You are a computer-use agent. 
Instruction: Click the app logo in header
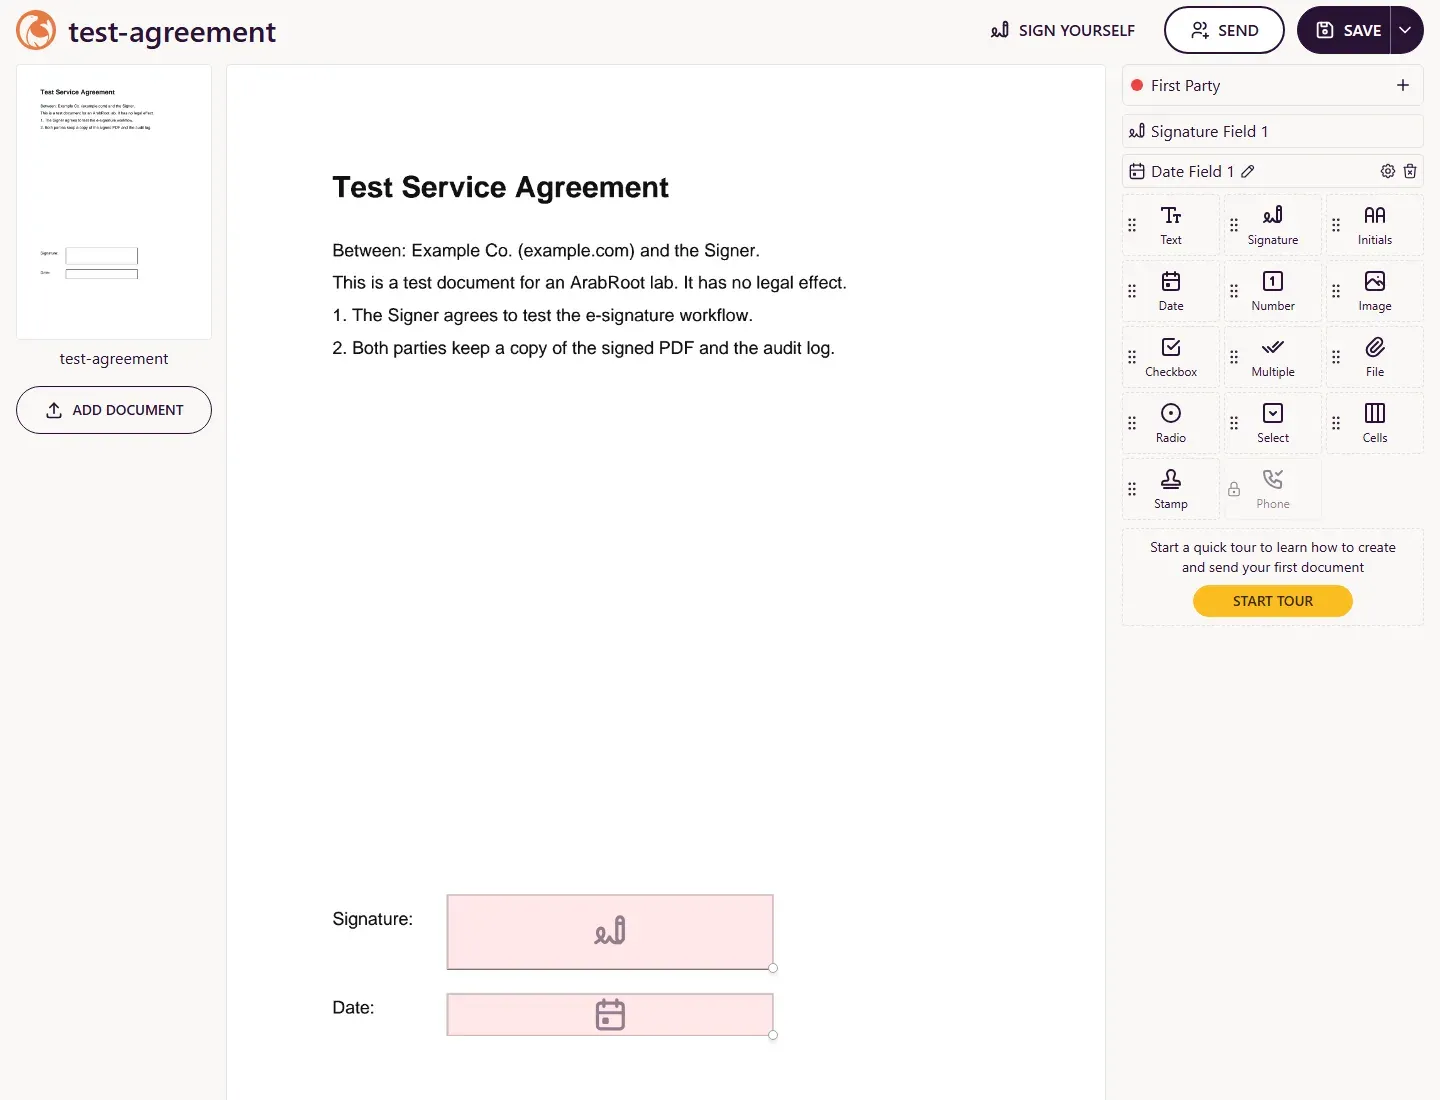[36, 30]
